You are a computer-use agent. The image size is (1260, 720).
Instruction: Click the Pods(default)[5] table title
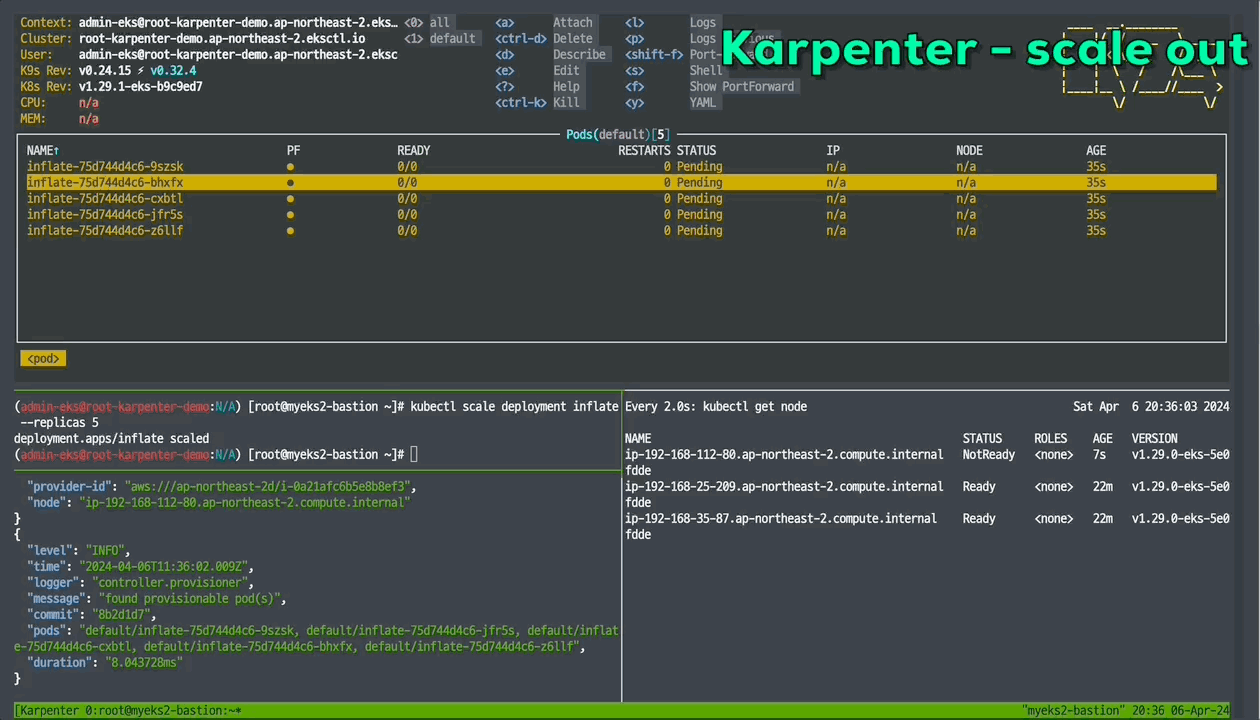click(618, 134)
